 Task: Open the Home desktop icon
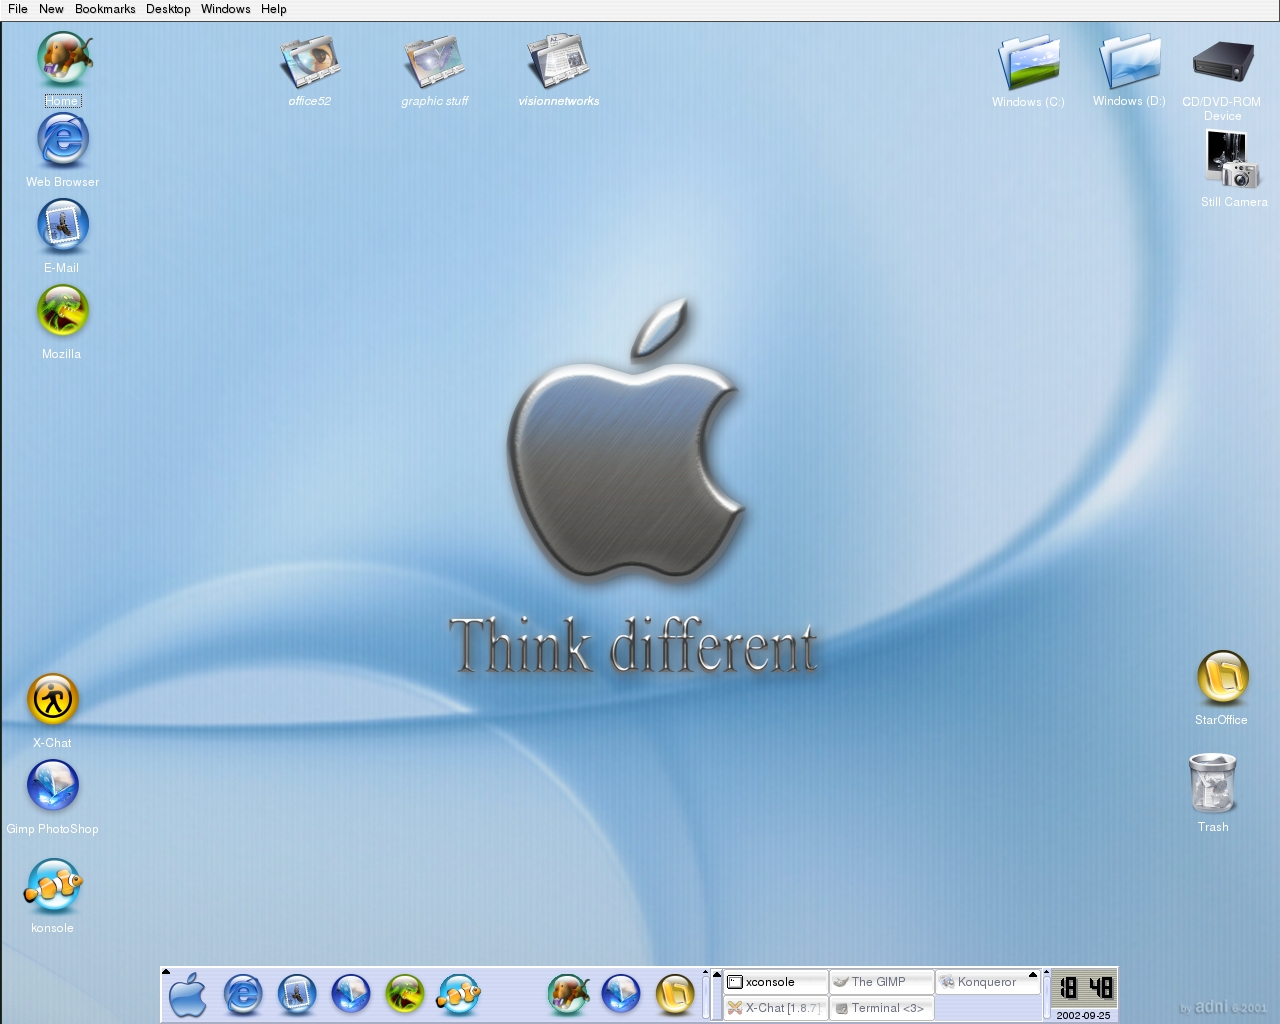(63, 60)
